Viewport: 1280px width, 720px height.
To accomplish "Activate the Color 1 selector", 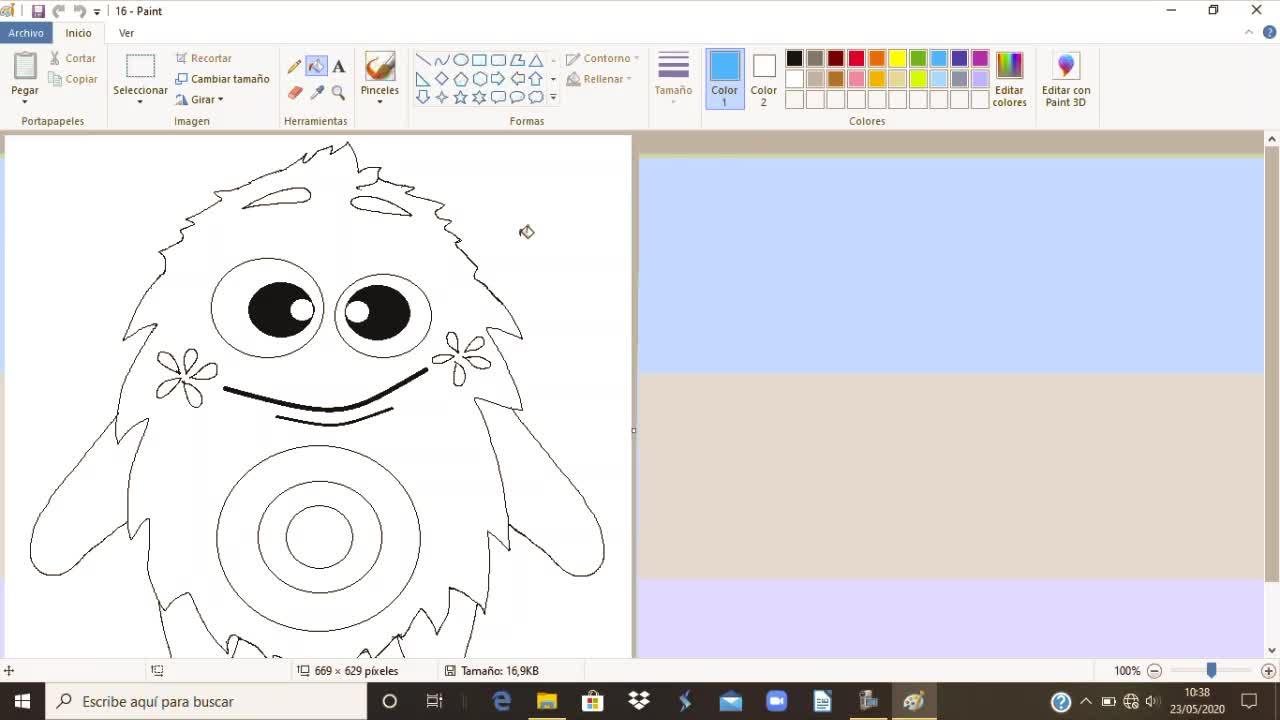I will click(724, 78).
